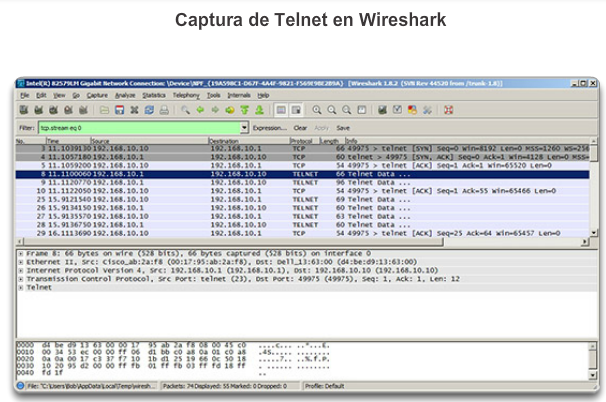
Task: Select packet 3 SYN row
Action: pyautogui.click(x=302, y=148)
